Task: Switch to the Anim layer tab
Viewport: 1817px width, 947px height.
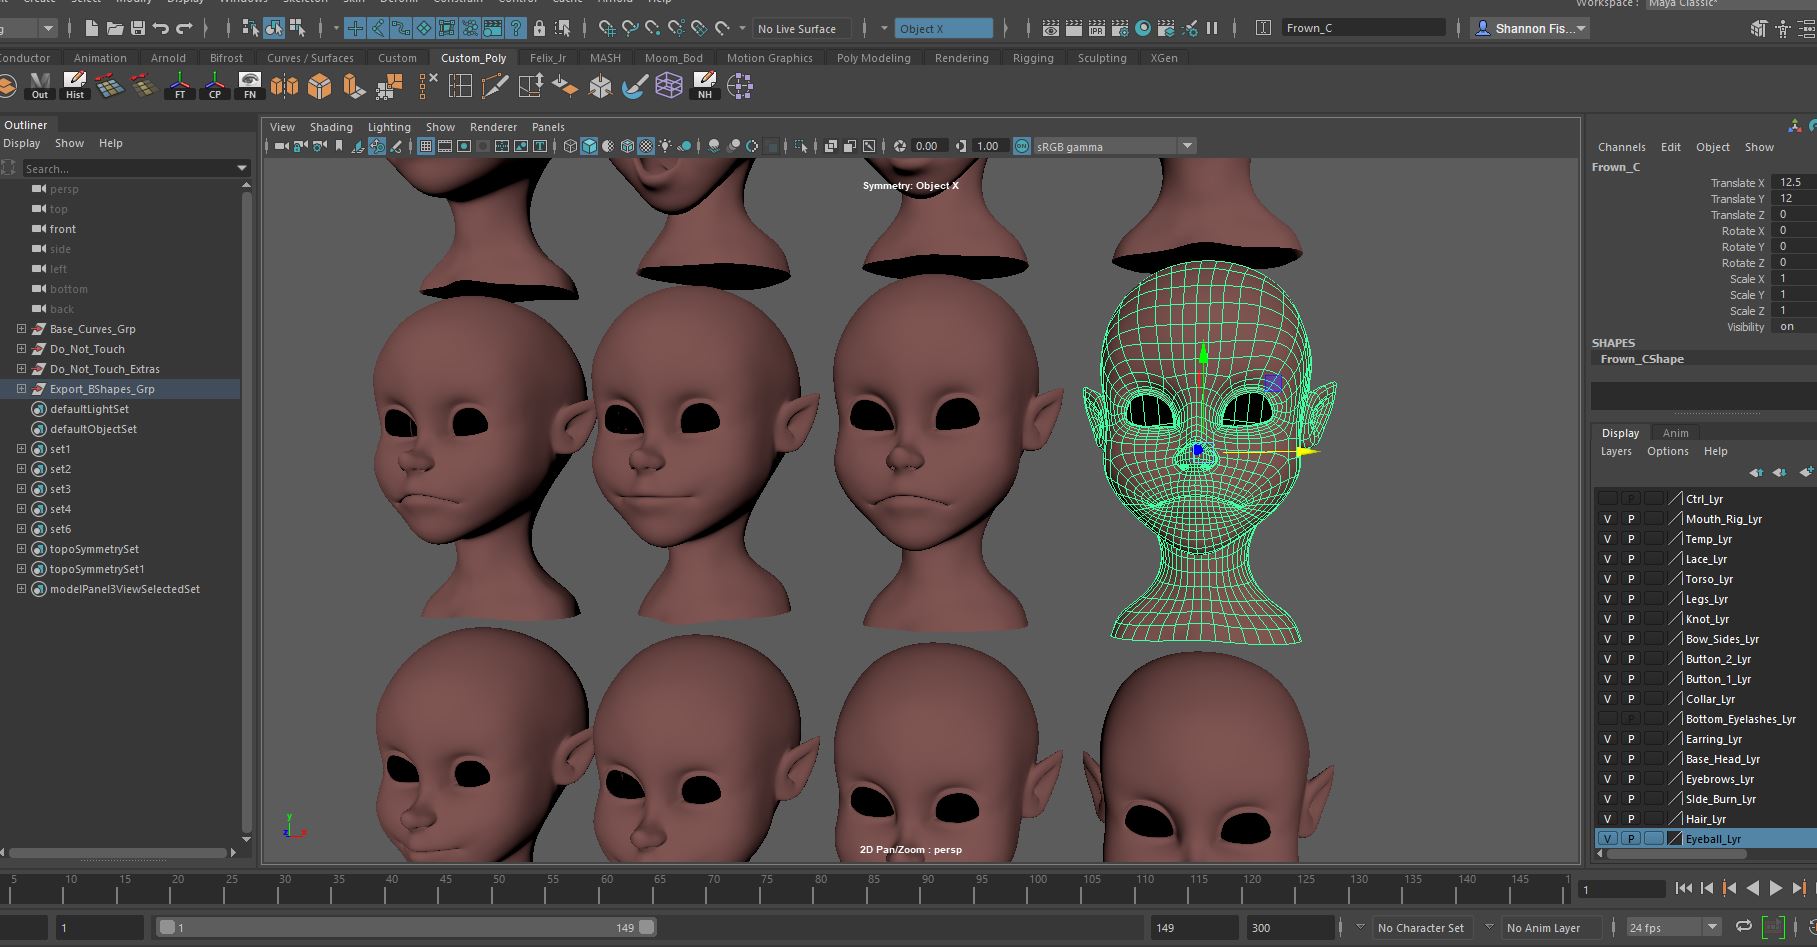Action: click(1675, 433)
